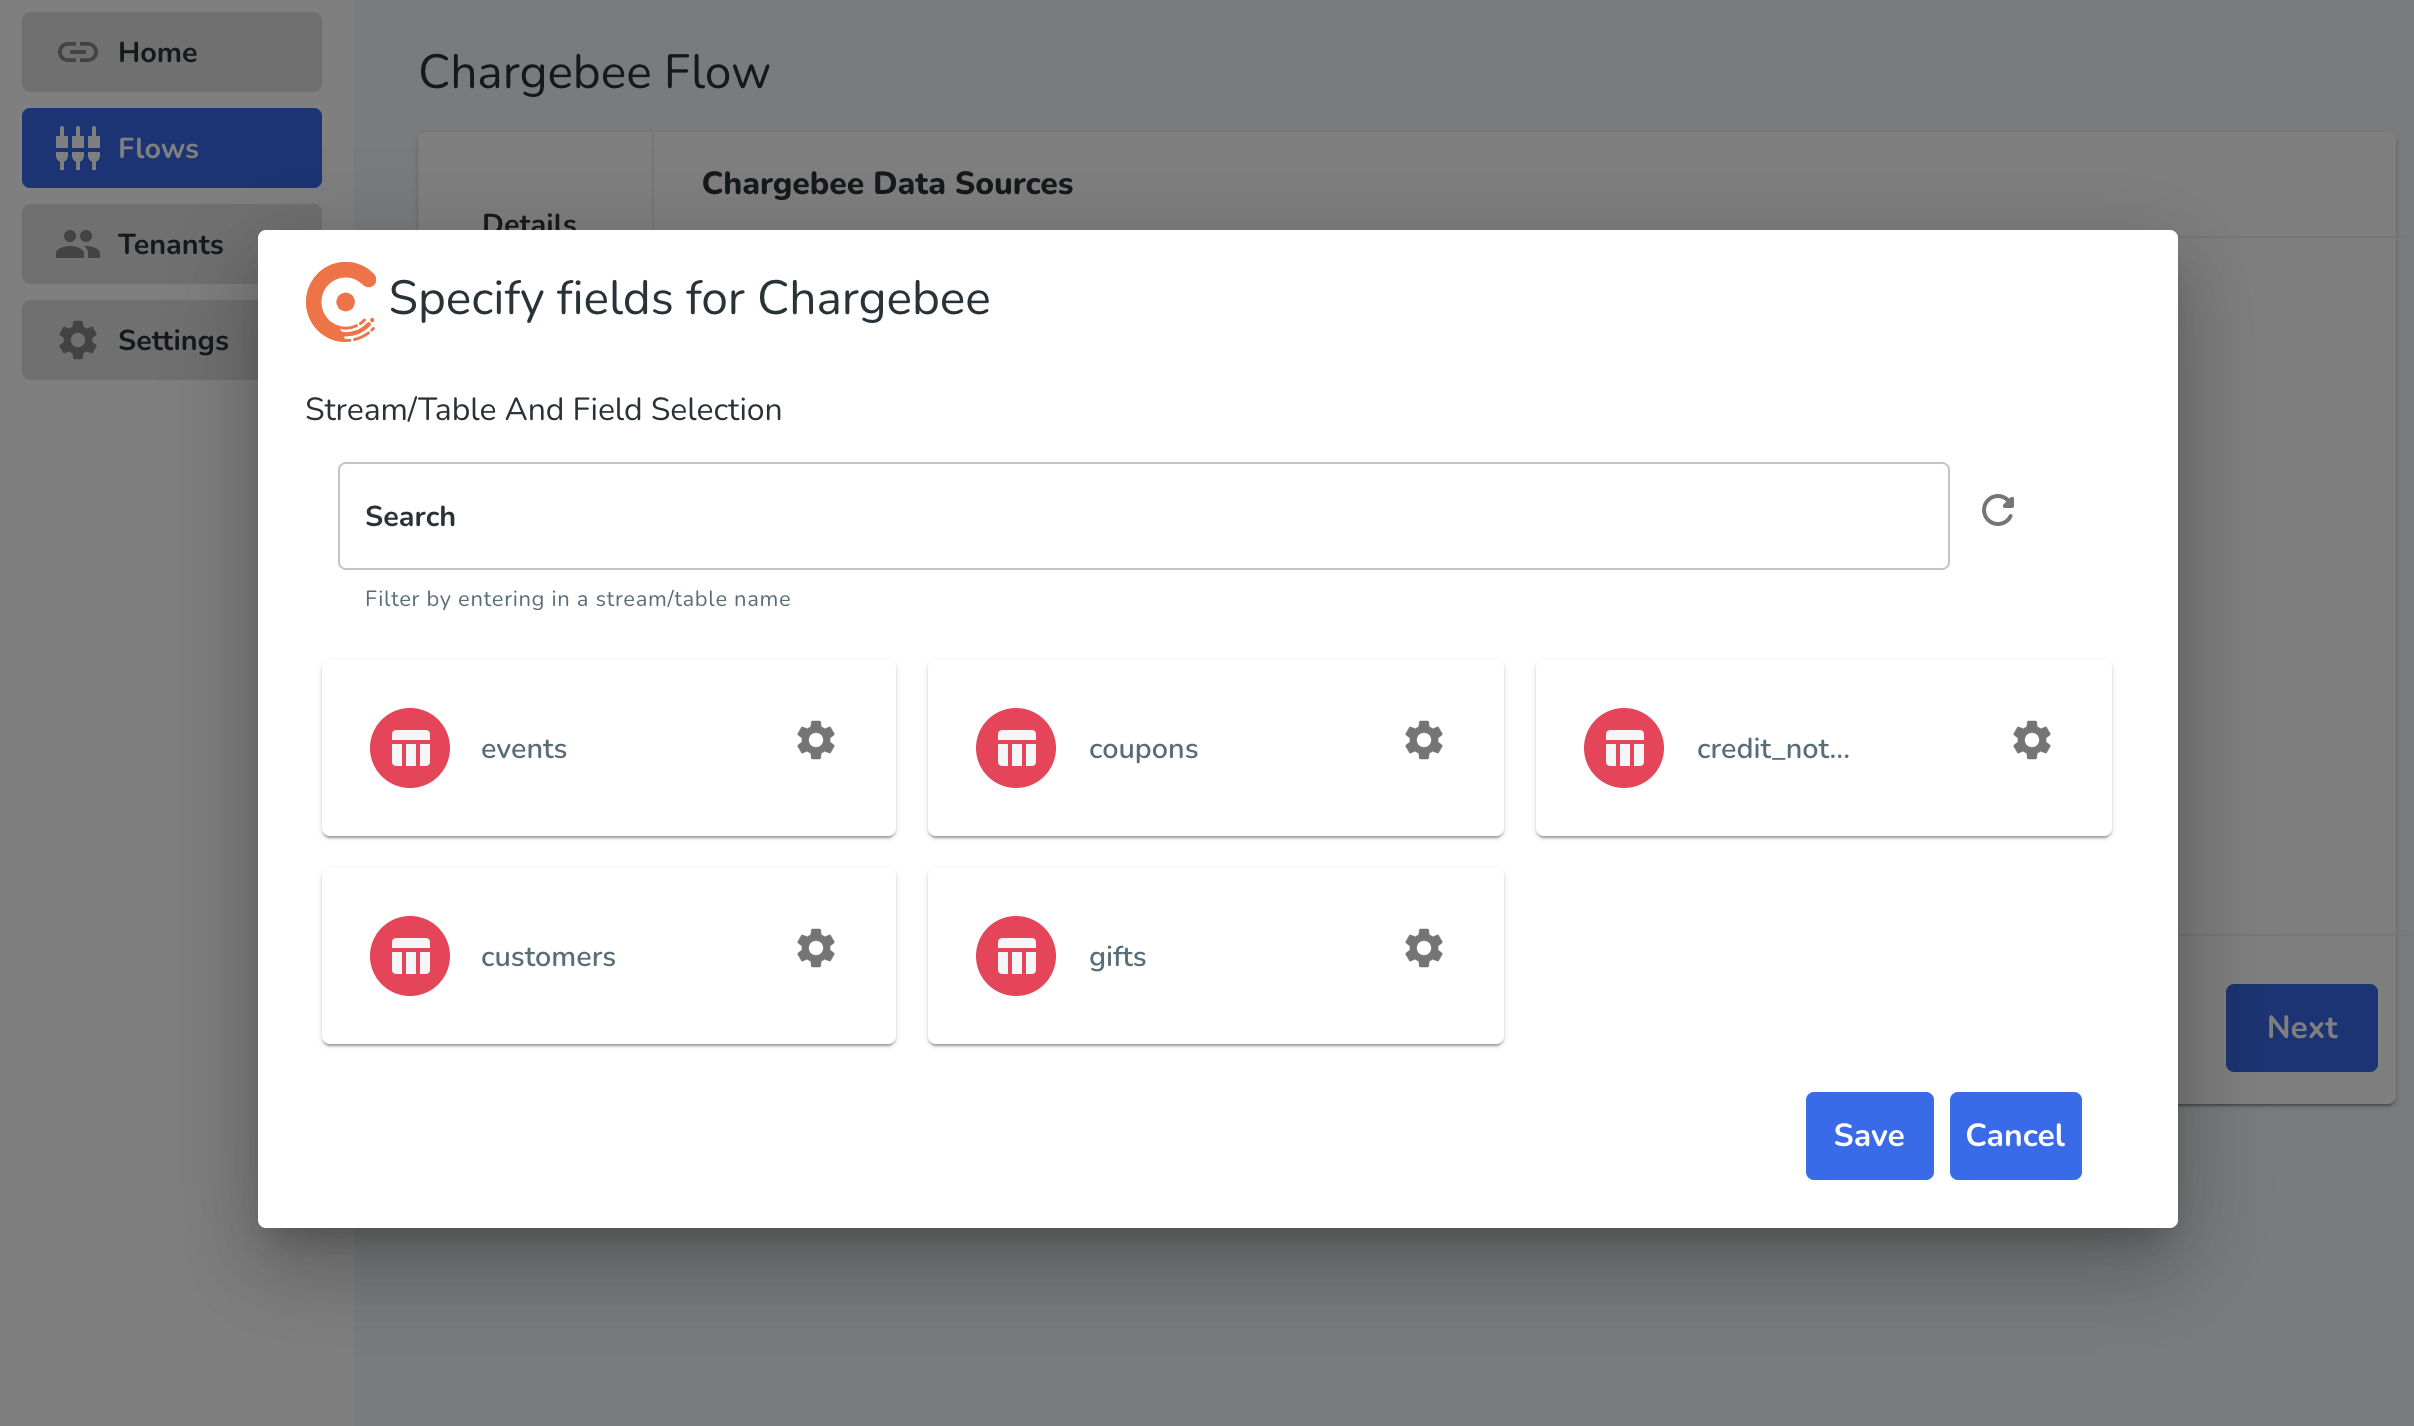Cancel the Chargebee fields dialog

[2016, 1136]
